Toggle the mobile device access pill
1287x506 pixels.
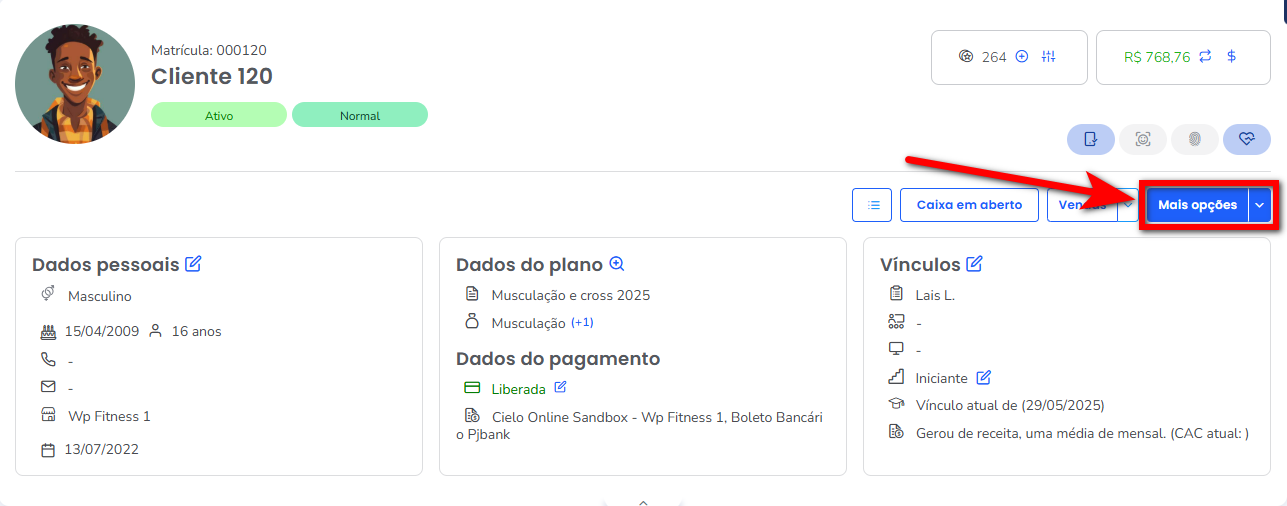coord(1091,139)
